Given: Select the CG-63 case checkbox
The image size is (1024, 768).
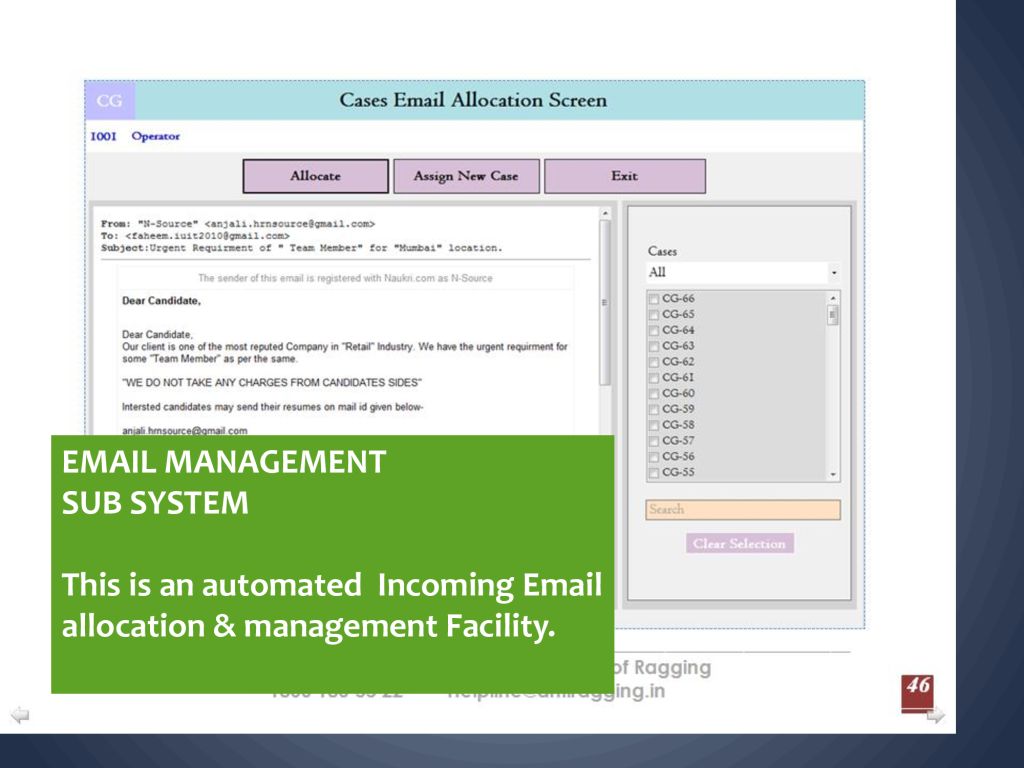Looking at the screenshot, I should point(654,346).
